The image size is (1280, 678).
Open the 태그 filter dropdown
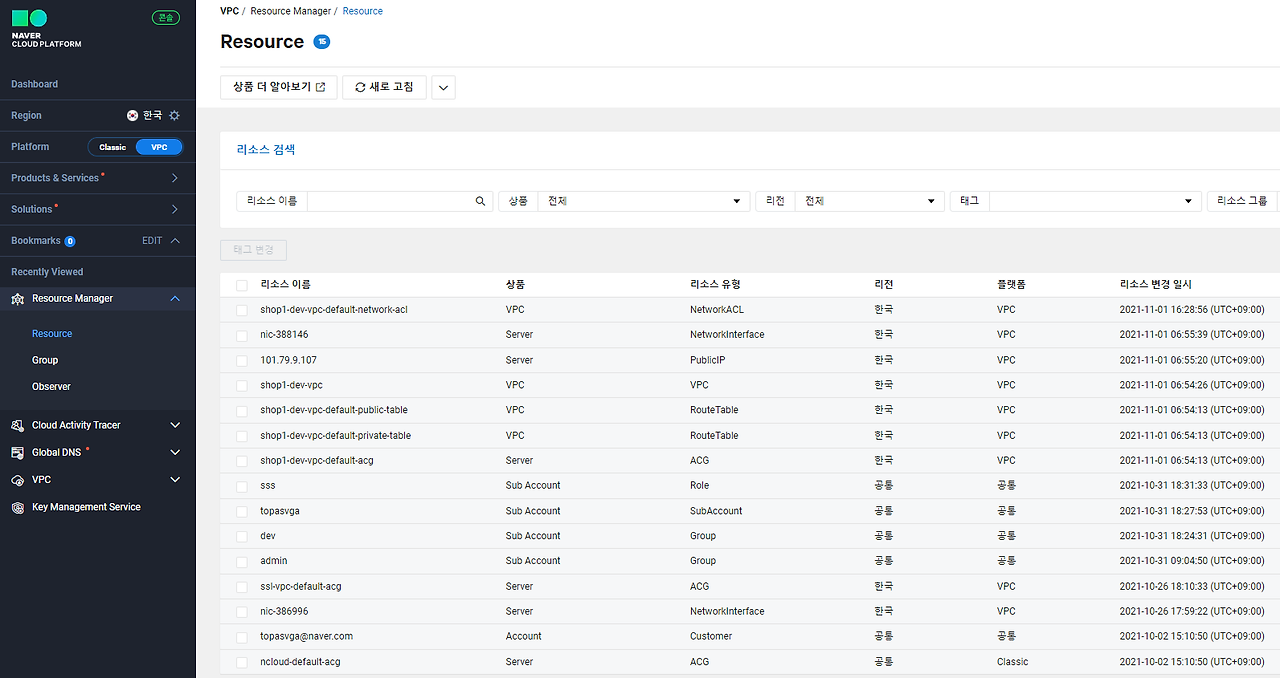coord(1094,201)
